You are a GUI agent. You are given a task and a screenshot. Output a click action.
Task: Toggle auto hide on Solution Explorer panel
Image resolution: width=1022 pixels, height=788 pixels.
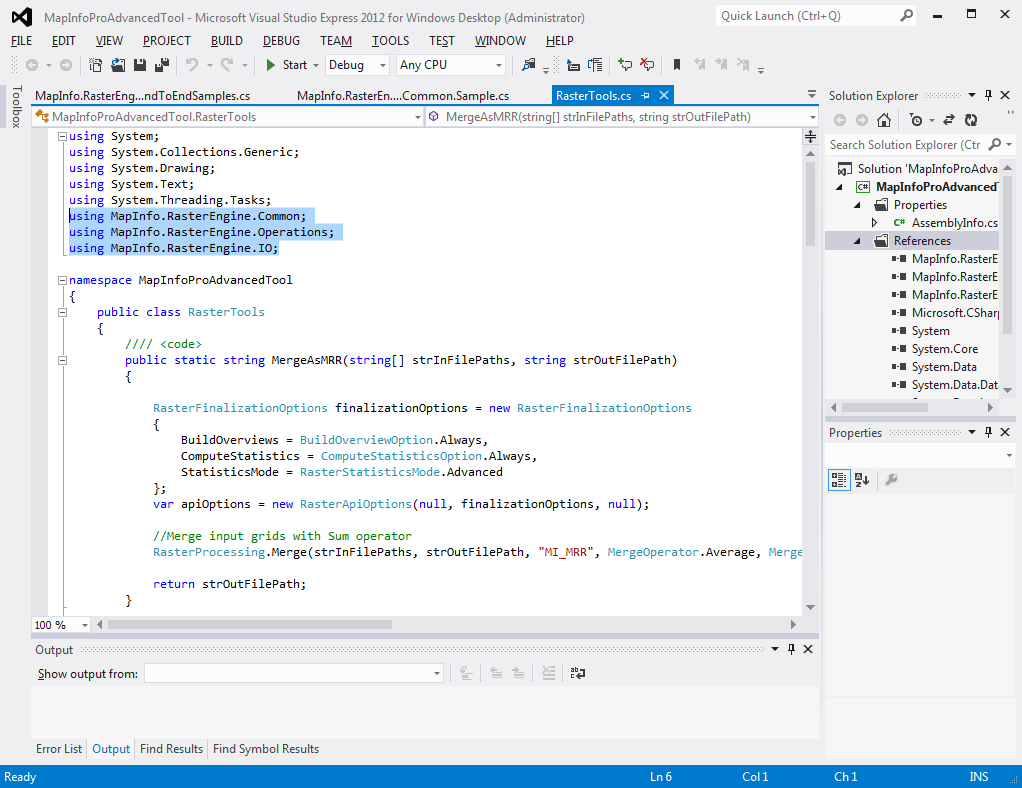[x=989, y=95]
